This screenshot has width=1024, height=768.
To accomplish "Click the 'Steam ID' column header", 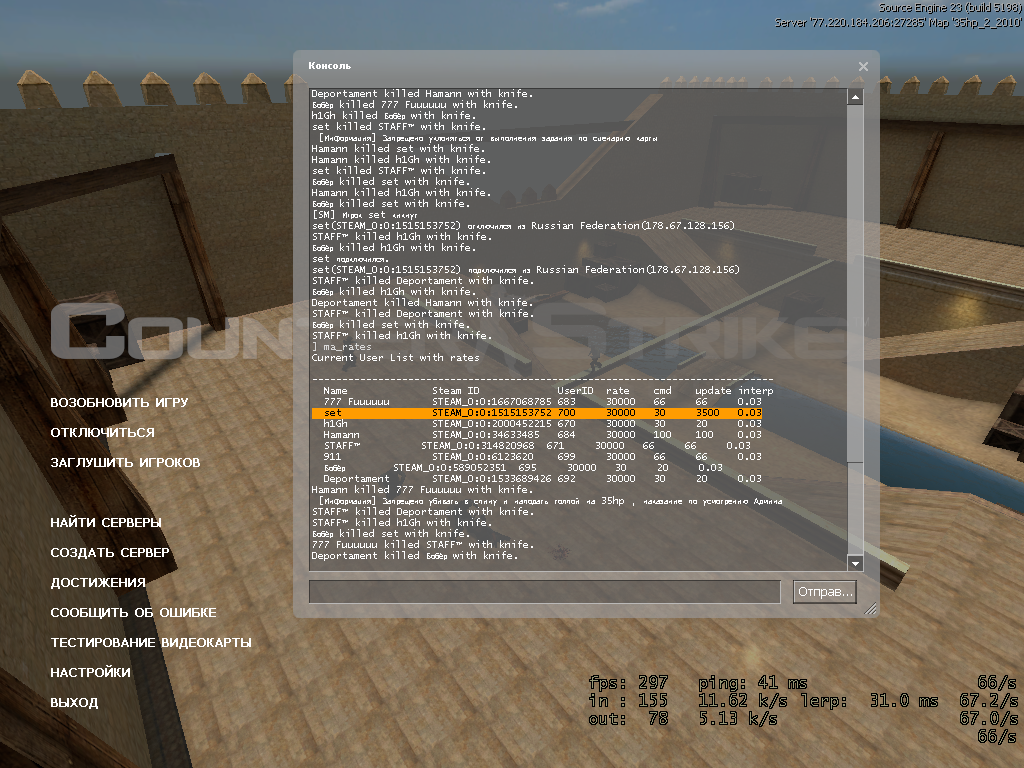I will pos(455,391).
